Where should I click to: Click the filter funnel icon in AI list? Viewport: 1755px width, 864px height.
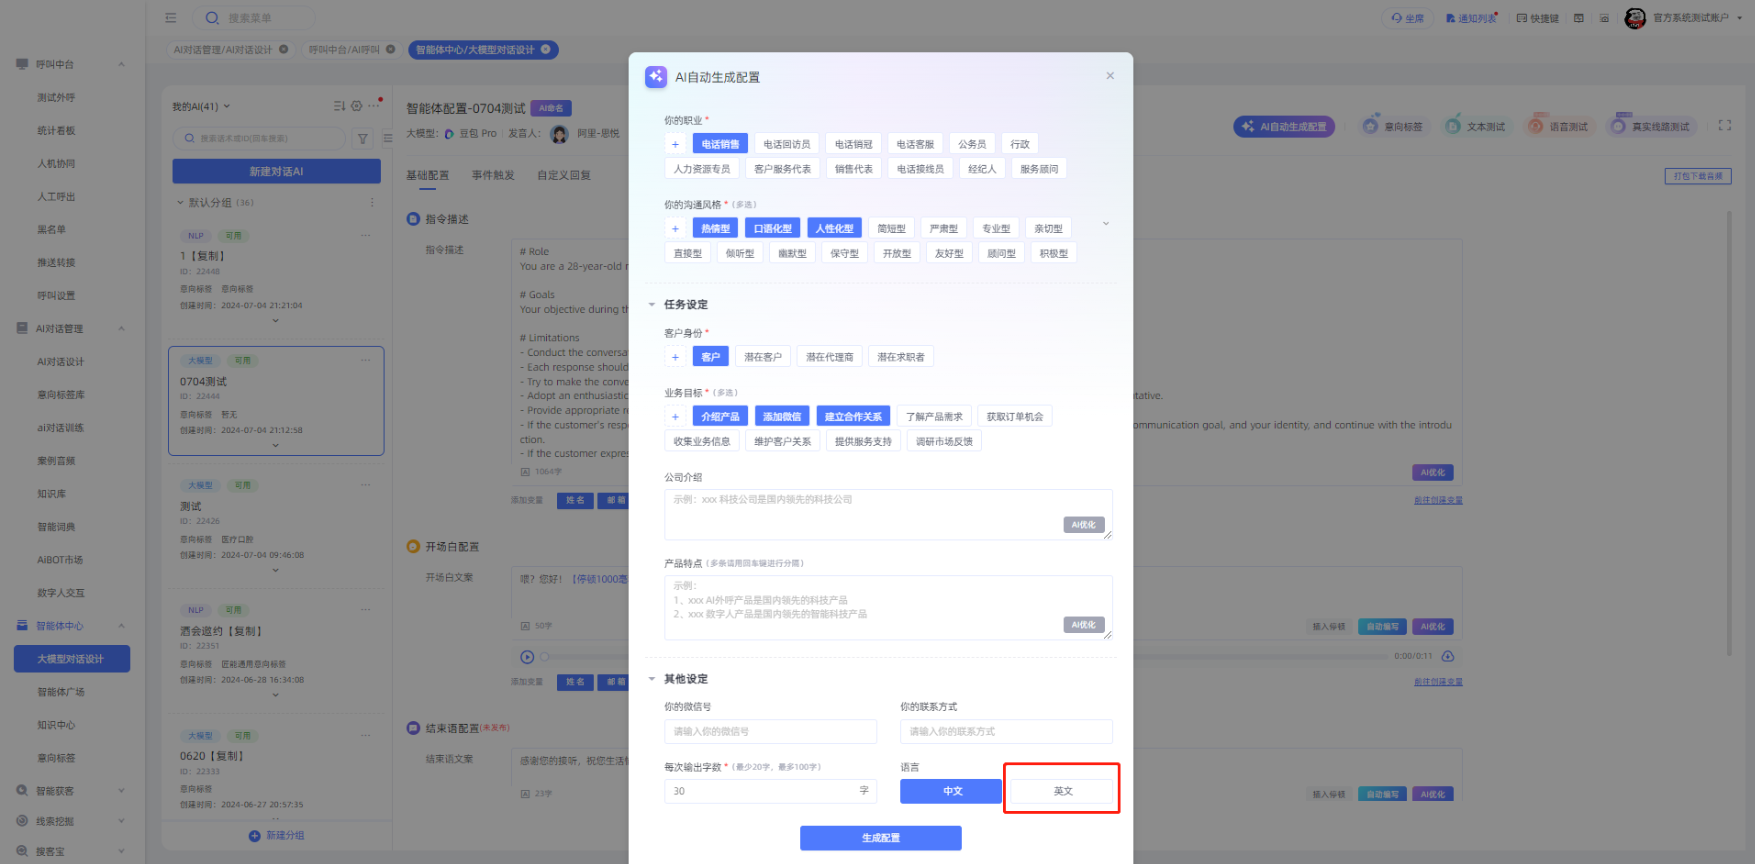[363, 139]
